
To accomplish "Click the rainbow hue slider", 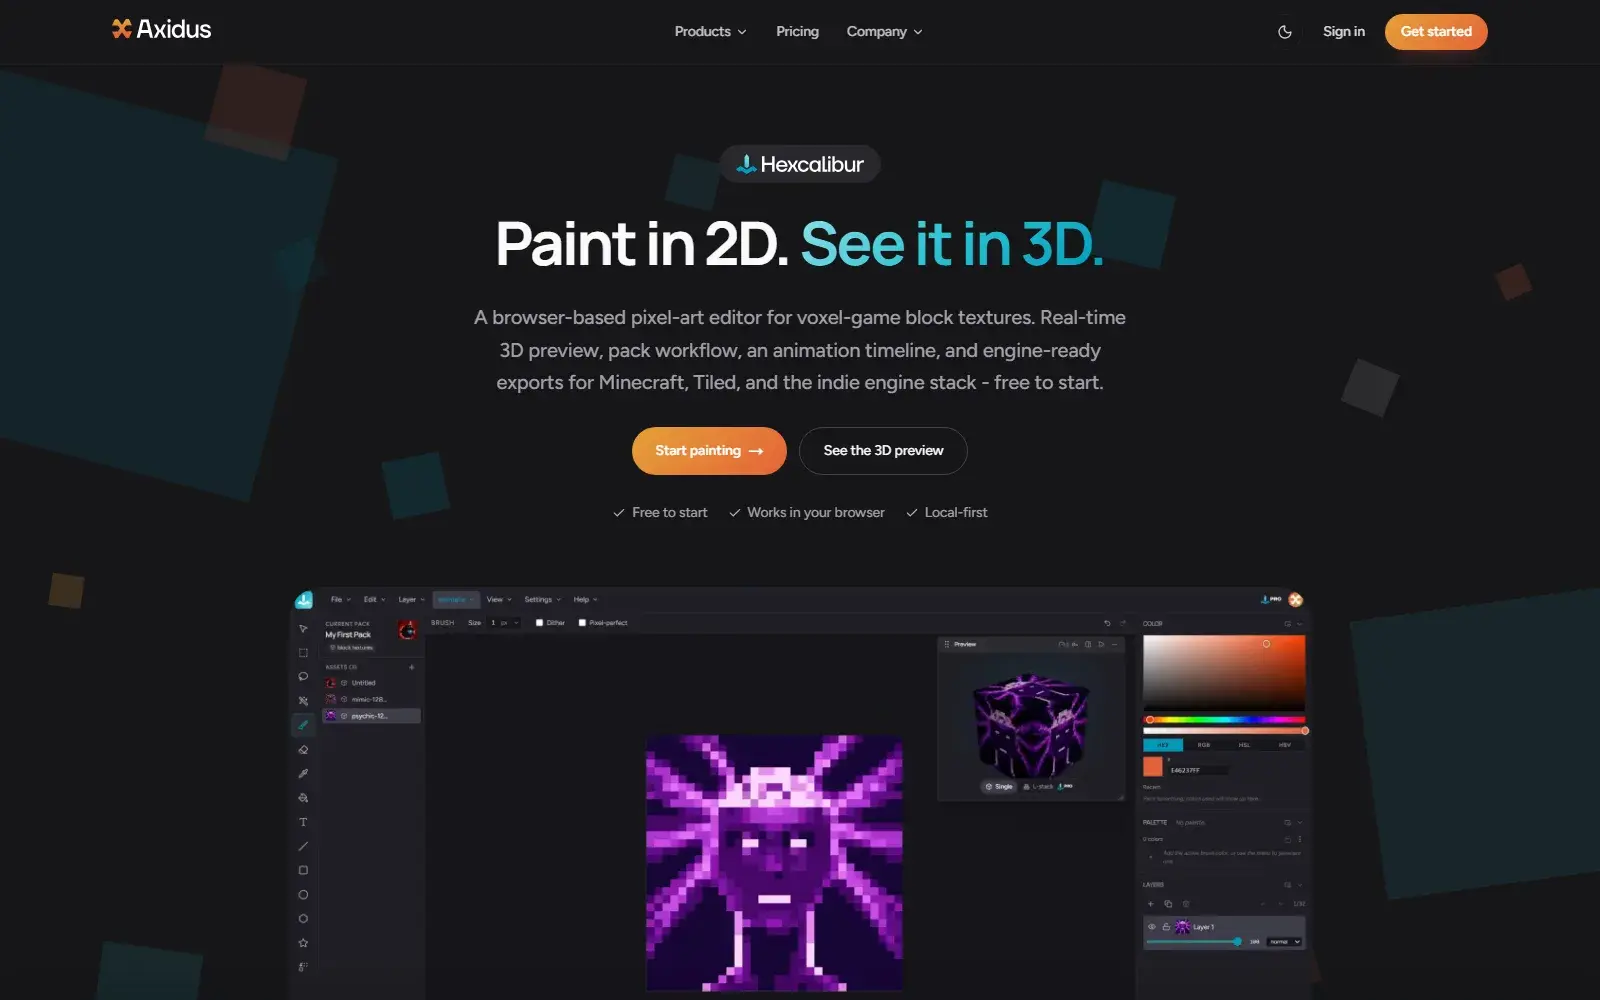I will pos(1225,719).
